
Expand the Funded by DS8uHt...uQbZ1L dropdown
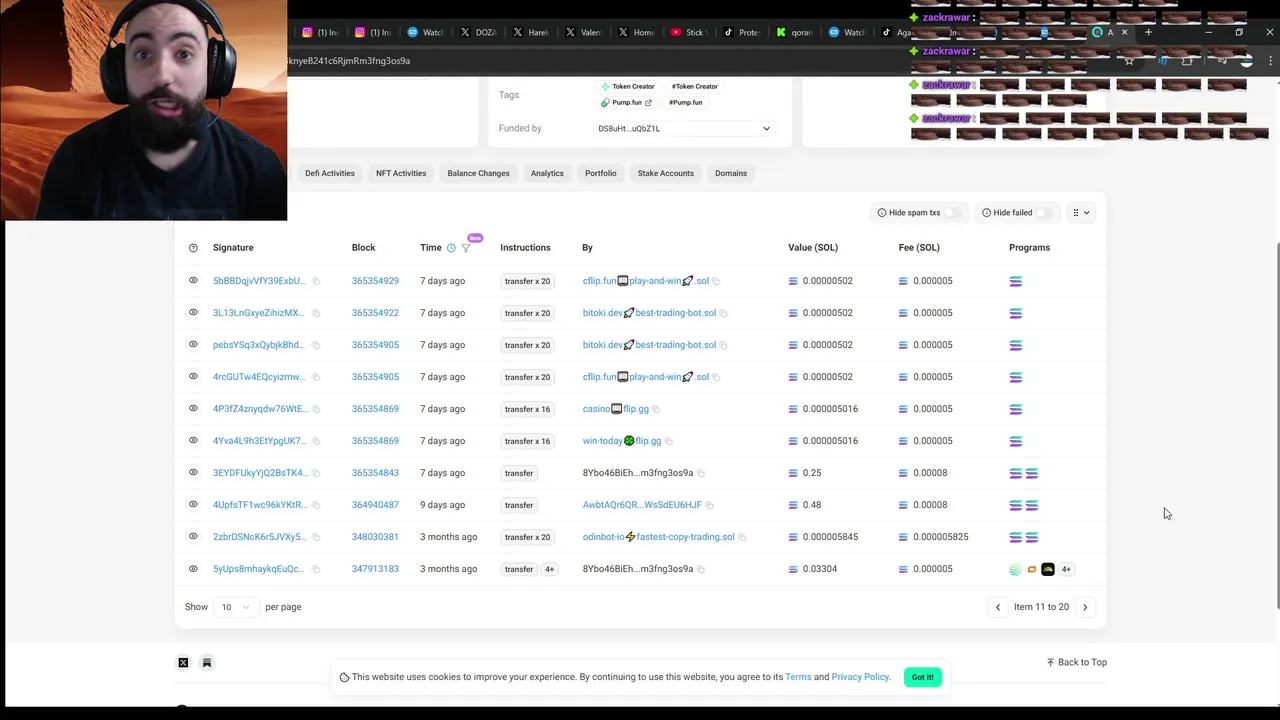pyautogui.click(x=684, y=129)
